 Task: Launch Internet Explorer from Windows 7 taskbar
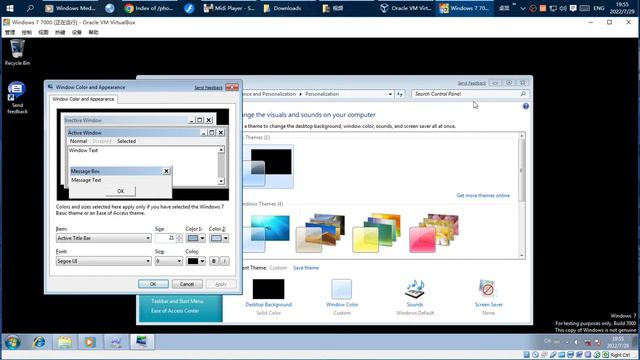click(x=39, y=342)
